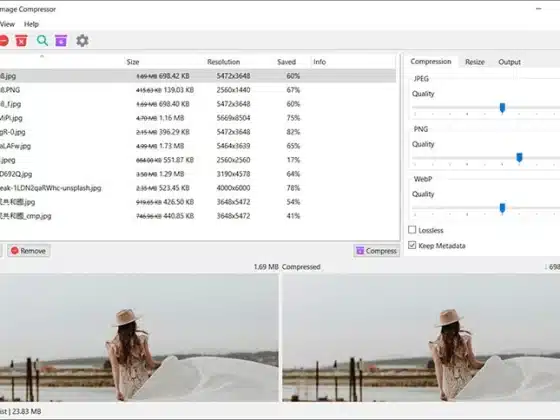Open the Help menu

coord(31,24)
